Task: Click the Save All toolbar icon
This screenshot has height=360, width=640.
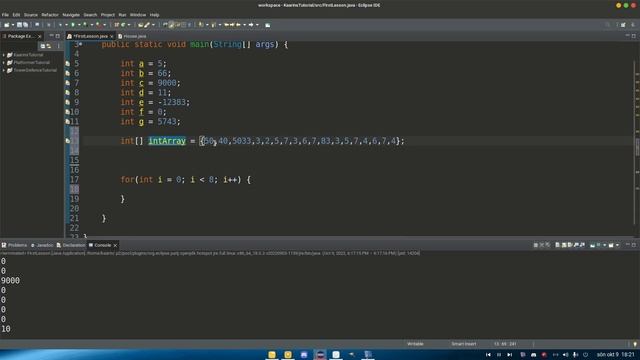Action: coord(25,25)
